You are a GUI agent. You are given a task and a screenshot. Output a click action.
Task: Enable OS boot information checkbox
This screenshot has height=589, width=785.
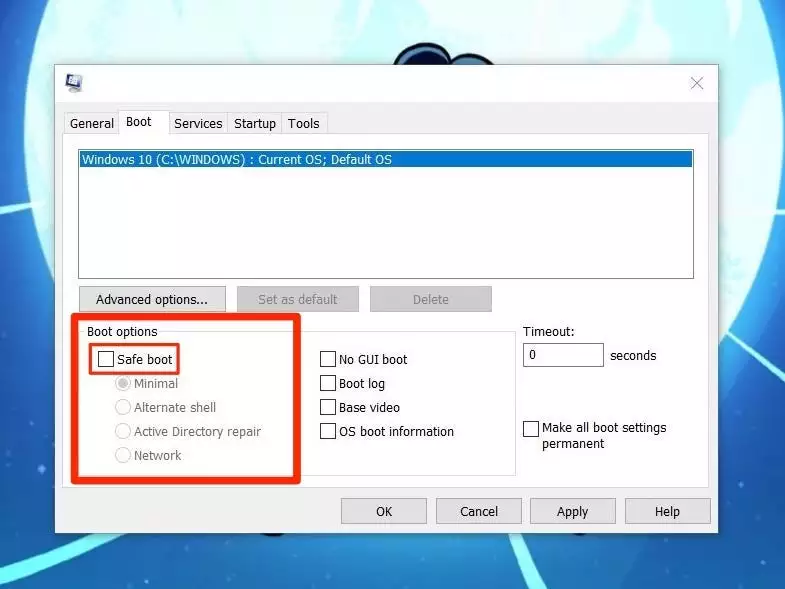tap(328, 431)
